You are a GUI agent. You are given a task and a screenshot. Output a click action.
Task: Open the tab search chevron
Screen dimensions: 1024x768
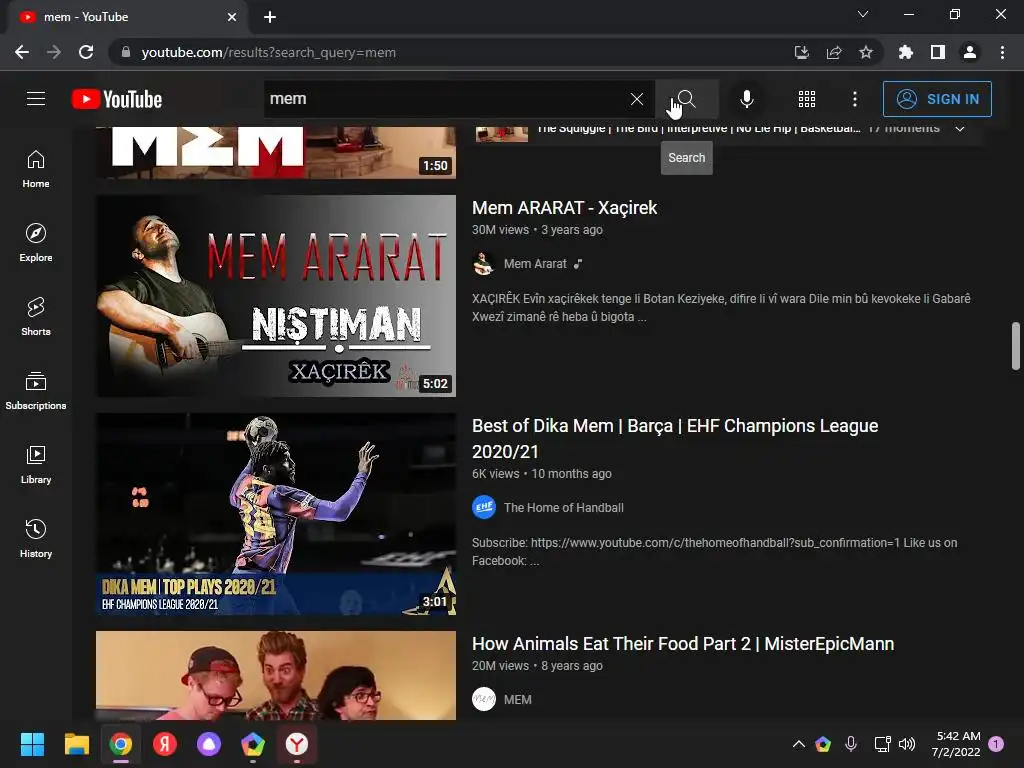click(x=863, y=14)
